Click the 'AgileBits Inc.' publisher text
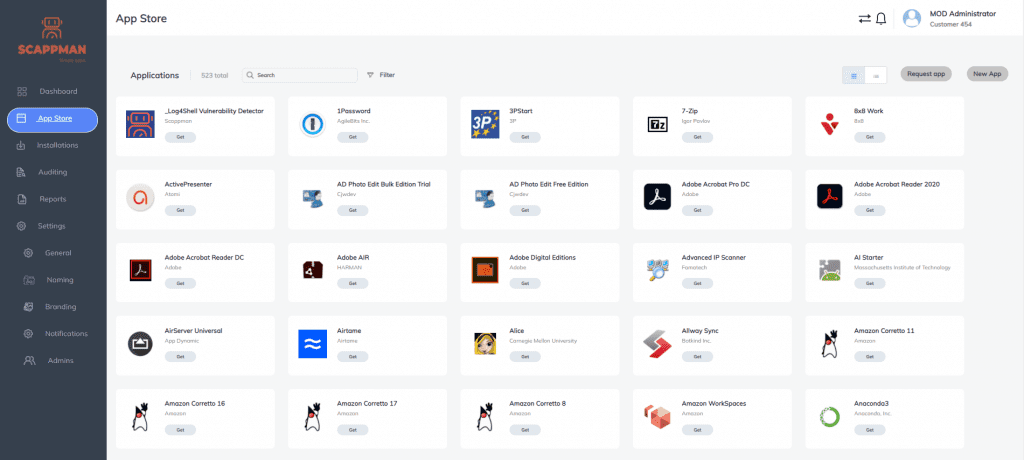 (x=353, y=122)
